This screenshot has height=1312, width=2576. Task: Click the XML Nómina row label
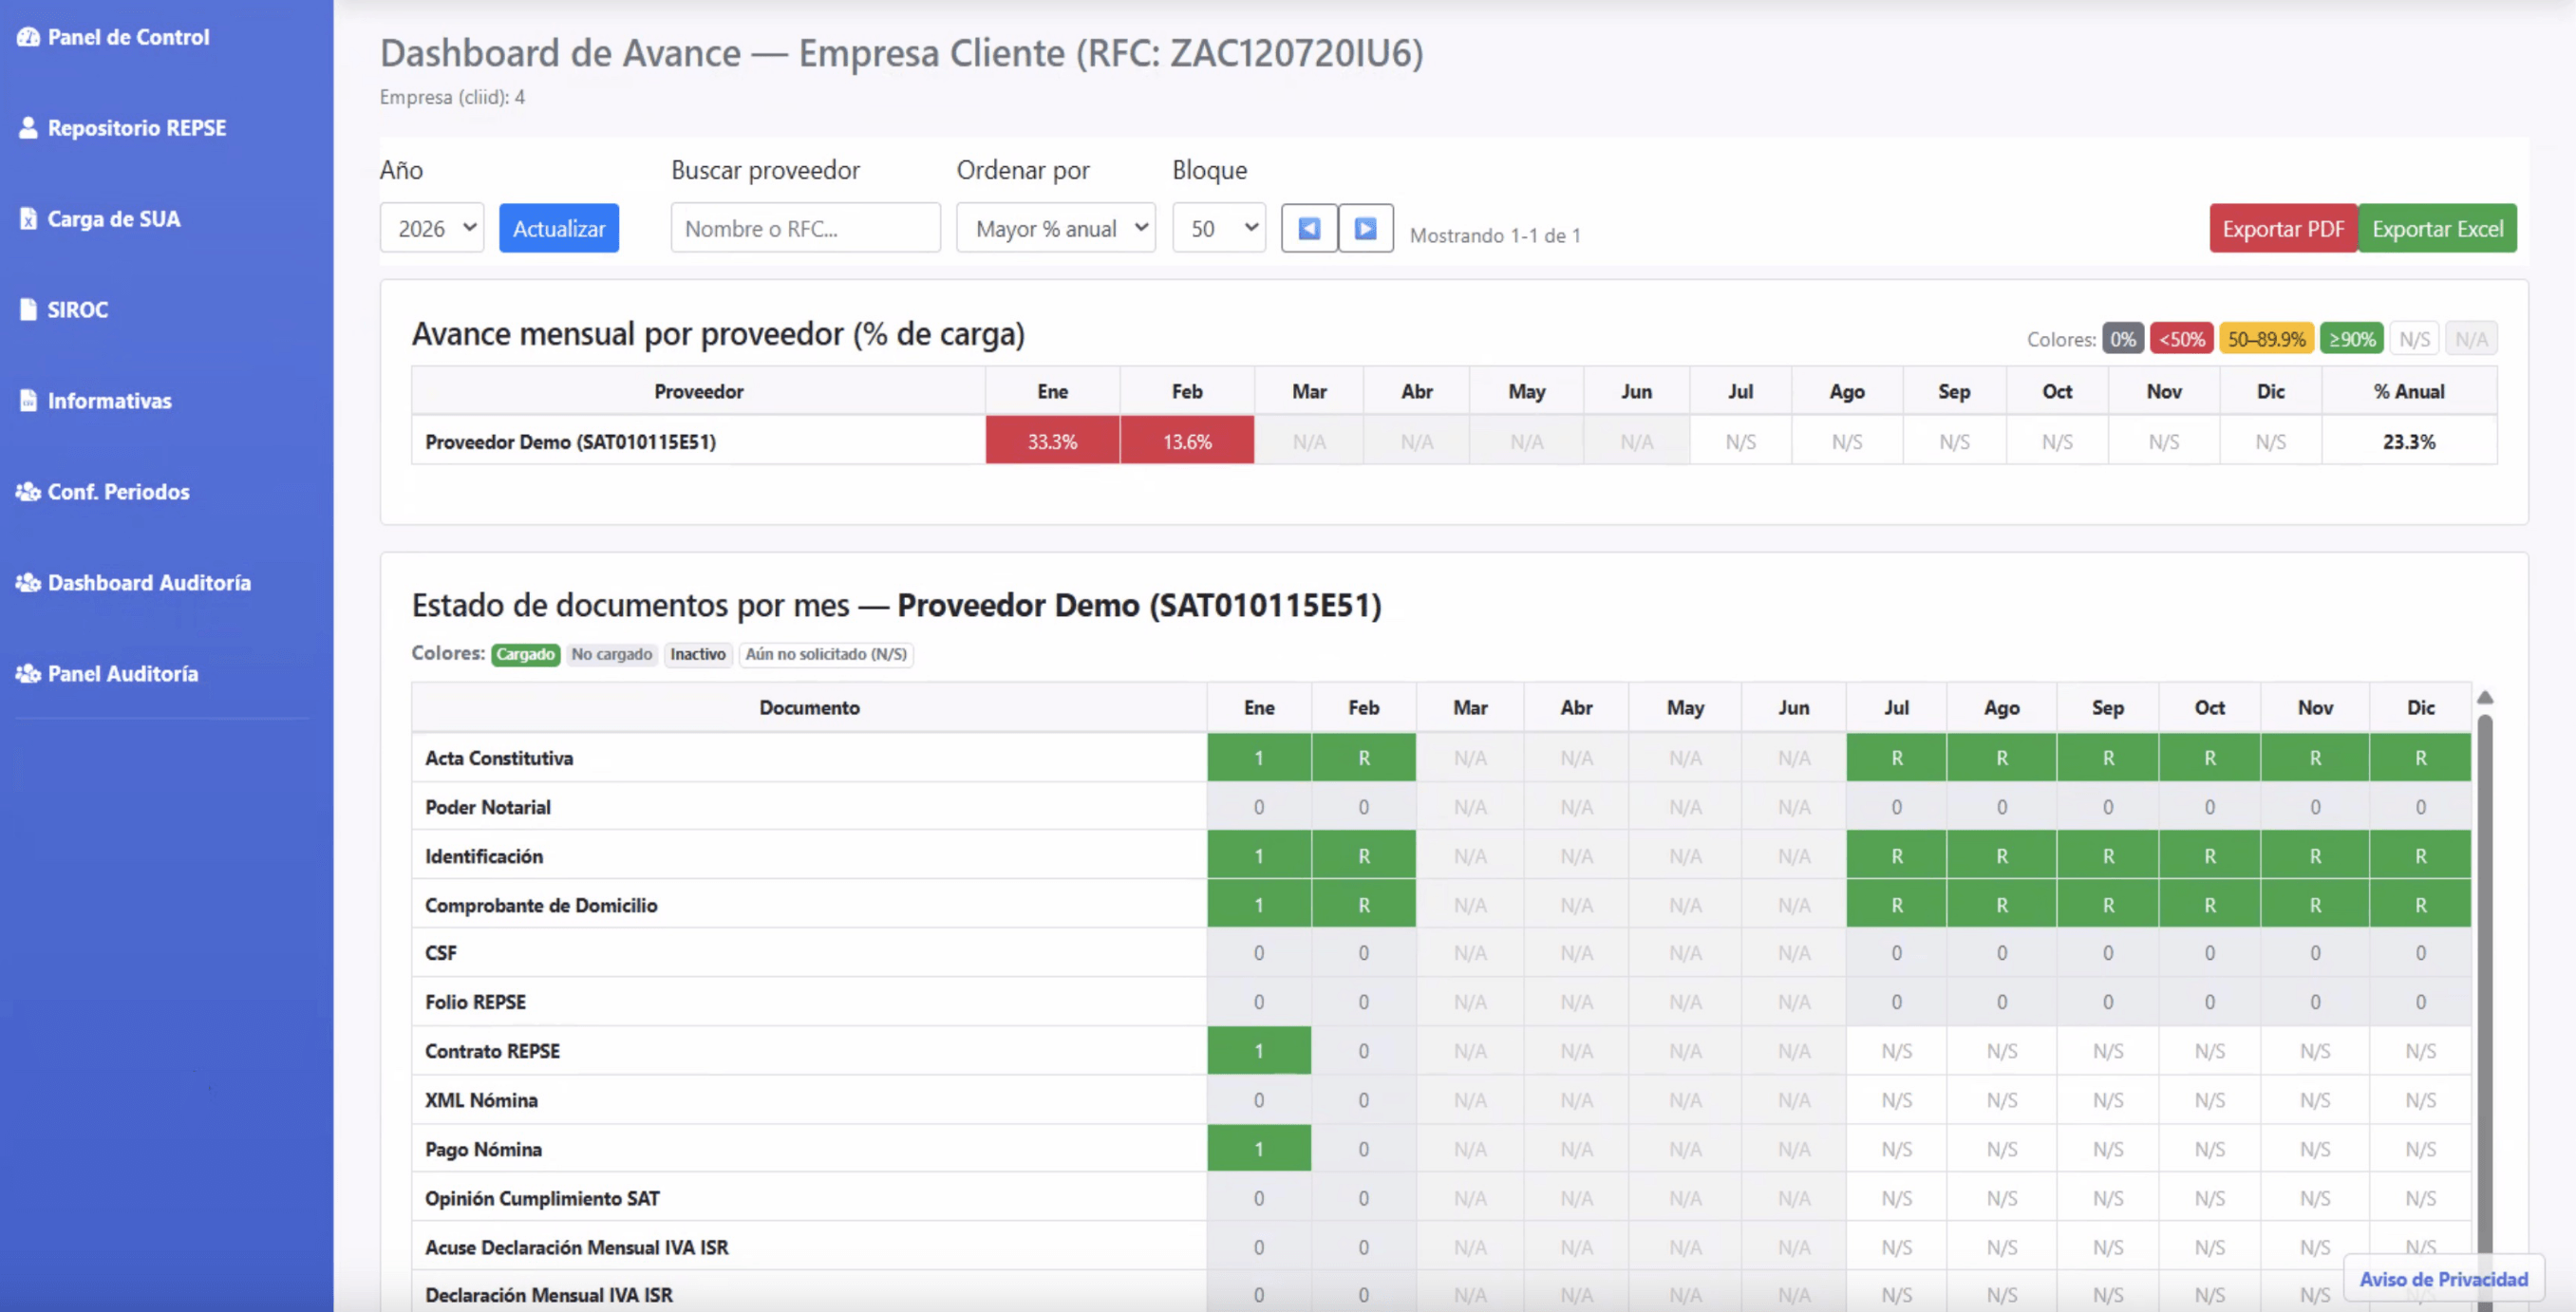point(481,1099)
